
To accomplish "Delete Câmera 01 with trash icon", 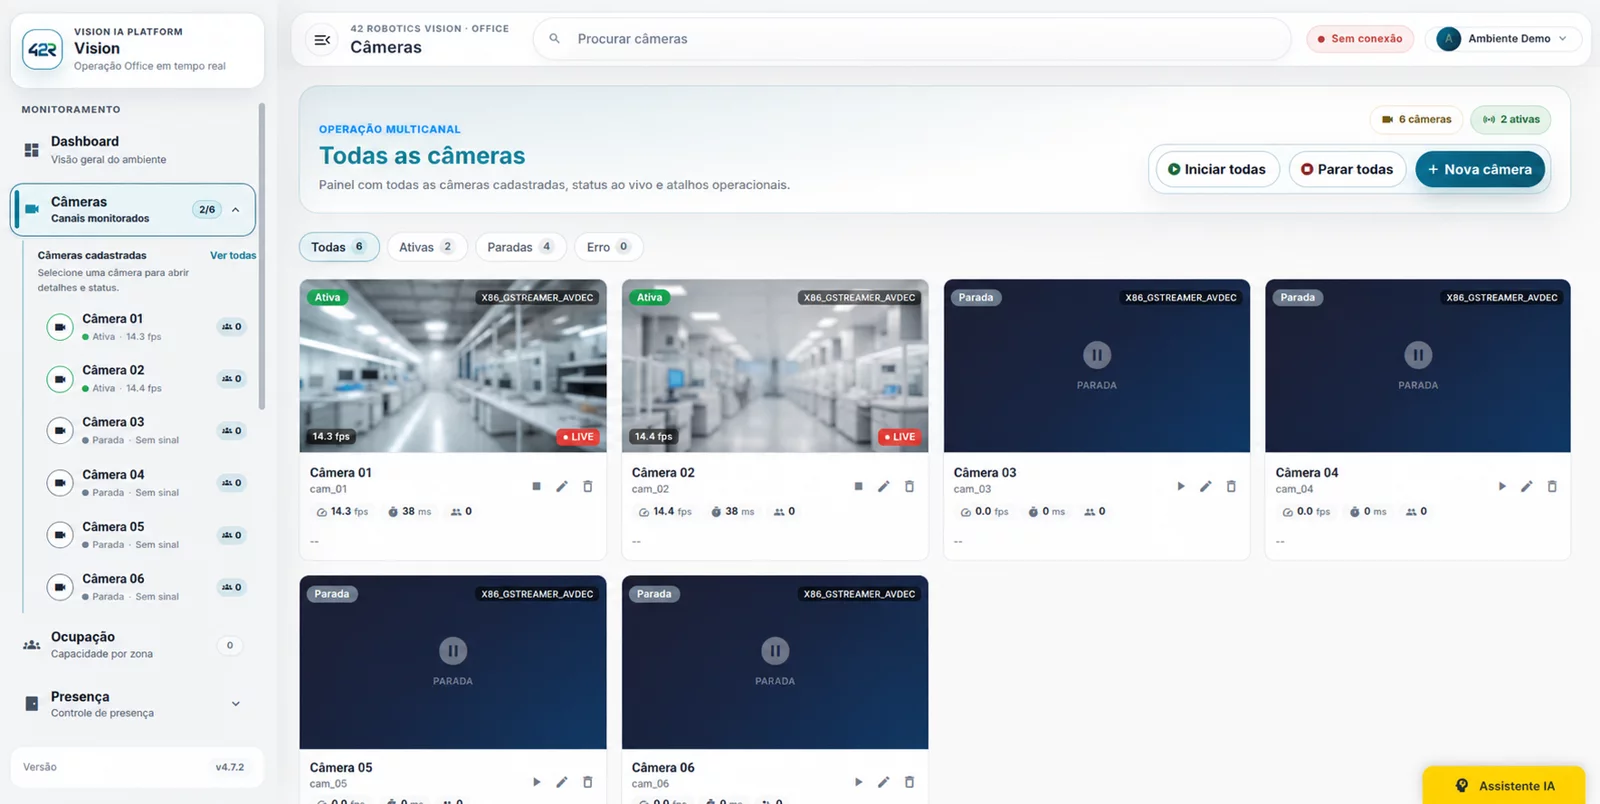I will (588, 486).
